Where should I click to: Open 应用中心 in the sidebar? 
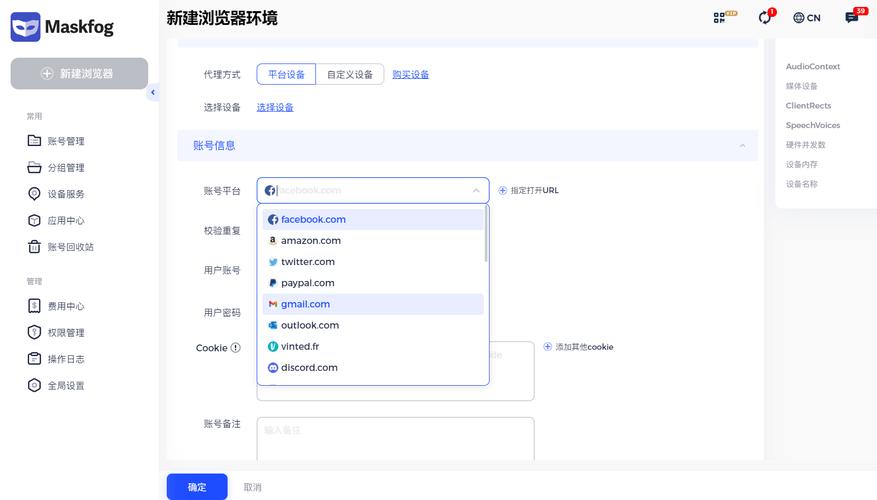point(56,220)
